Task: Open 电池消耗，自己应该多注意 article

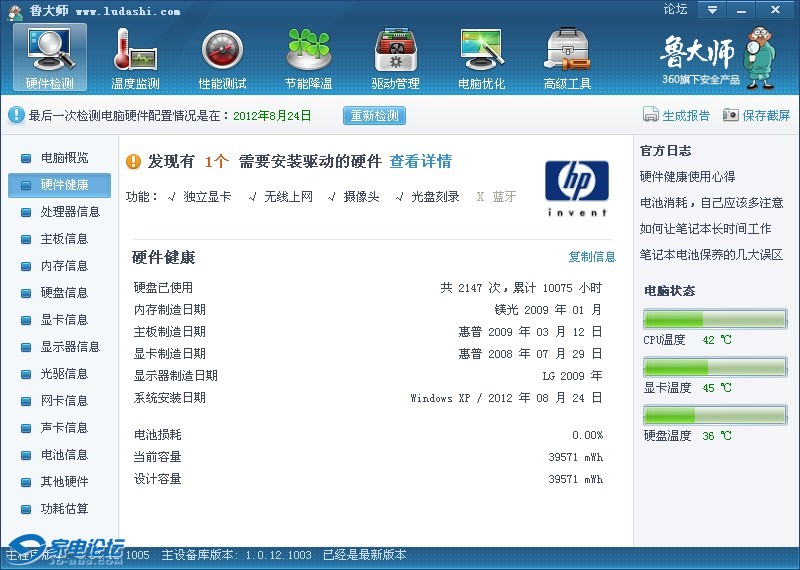Action: pos(711,203)
